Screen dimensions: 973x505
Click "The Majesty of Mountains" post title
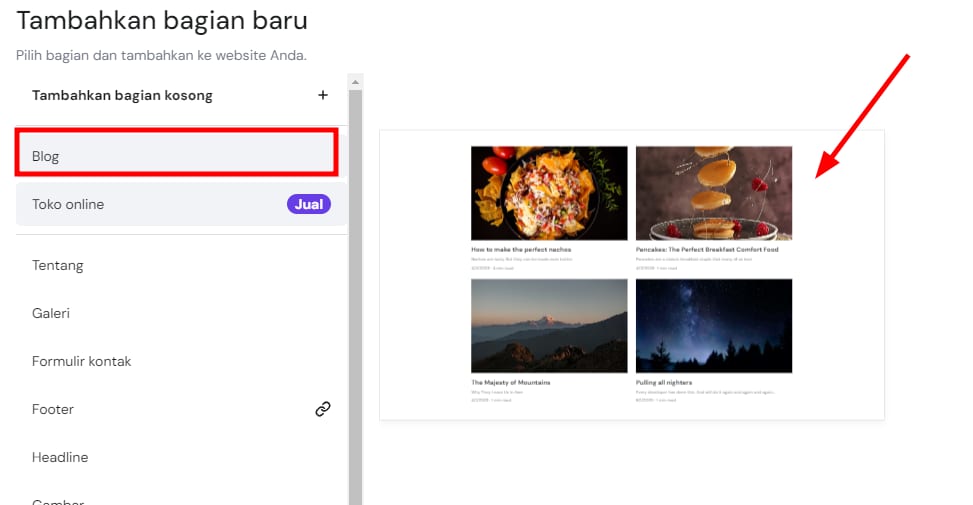click(511, 382)
